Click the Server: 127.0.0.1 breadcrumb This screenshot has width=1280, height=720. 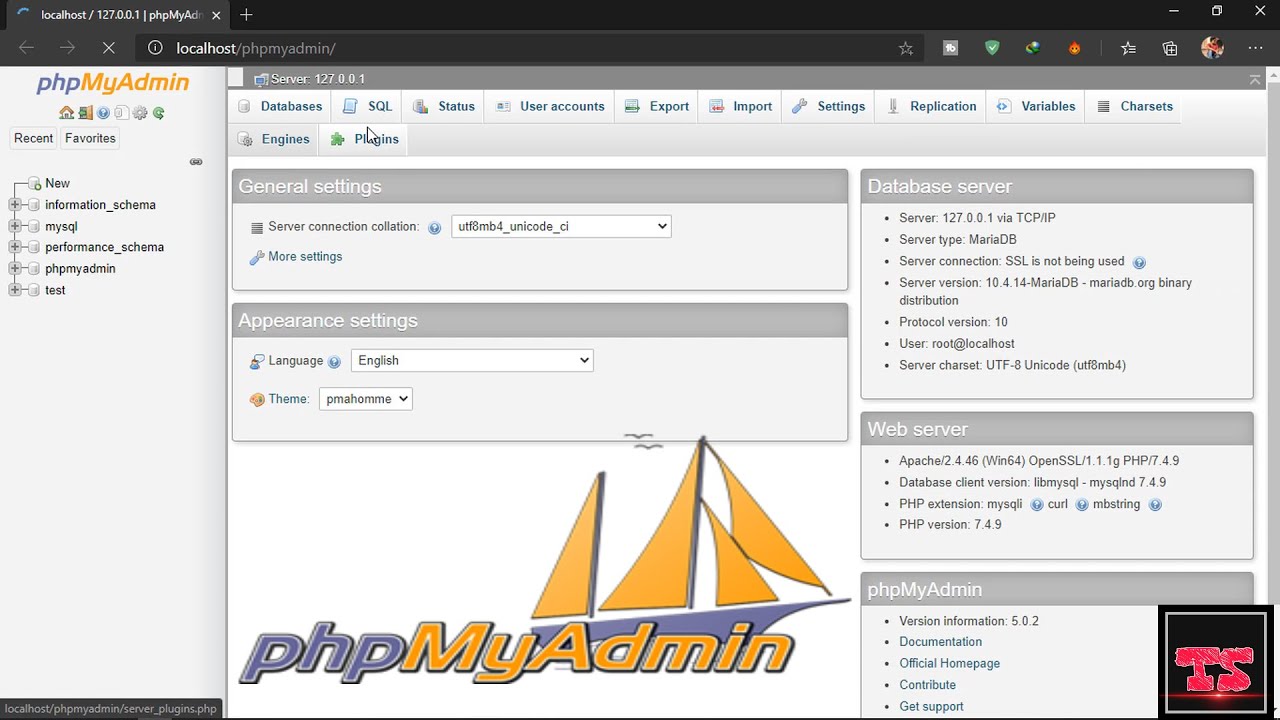[317, 79]
